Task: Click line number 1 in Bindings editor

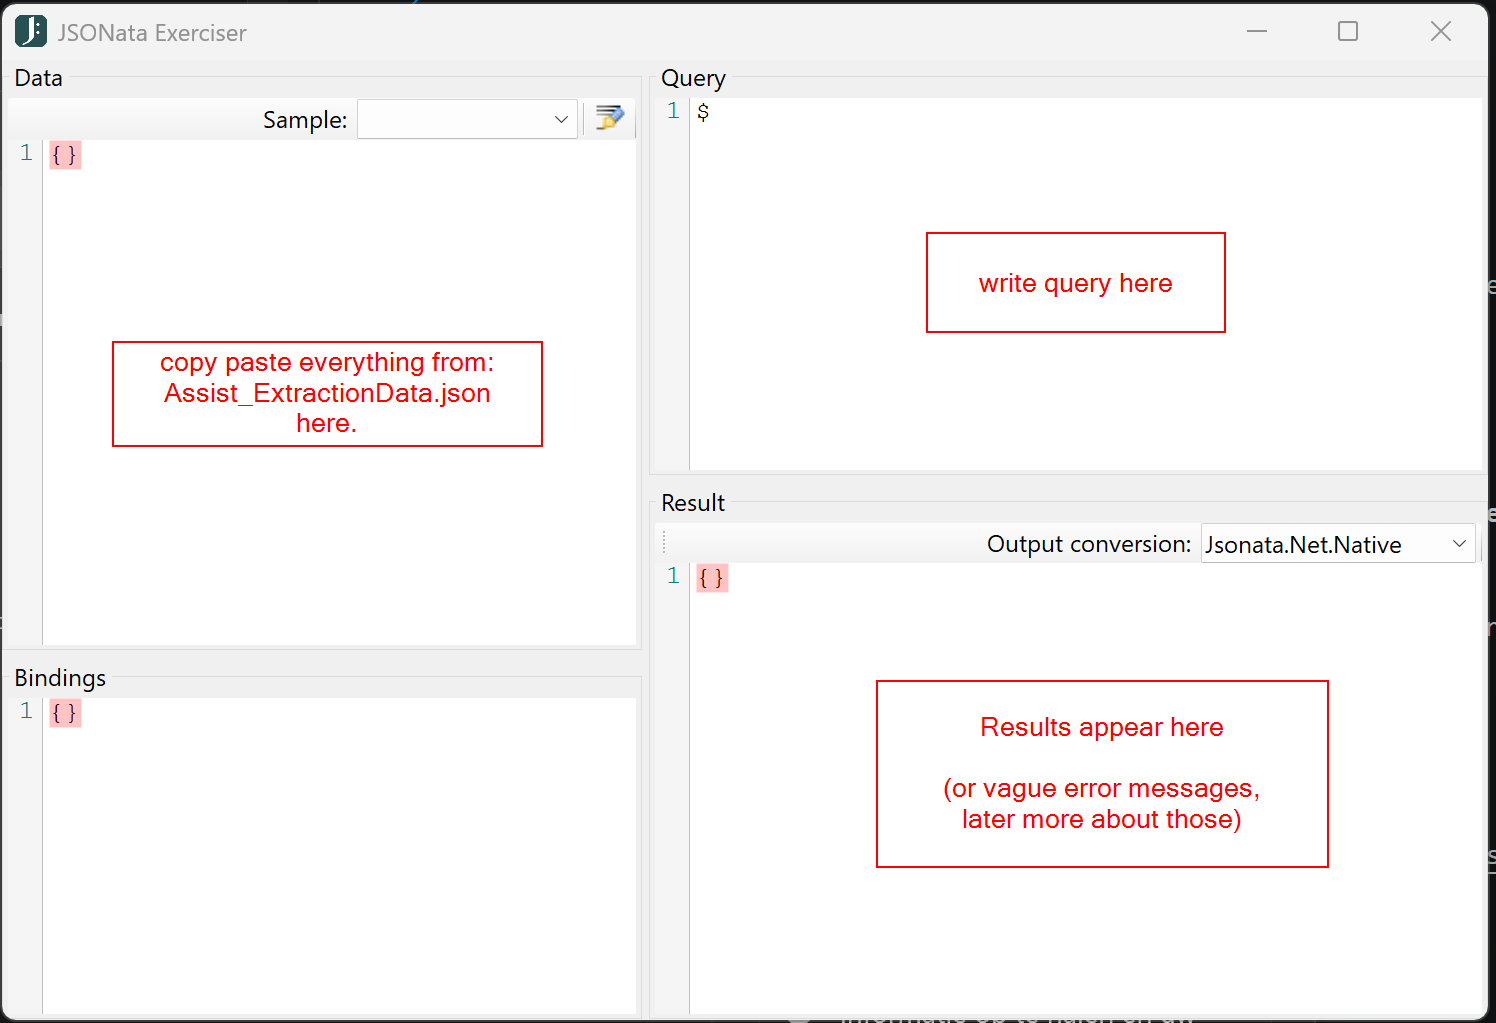Action: (26, 711)
